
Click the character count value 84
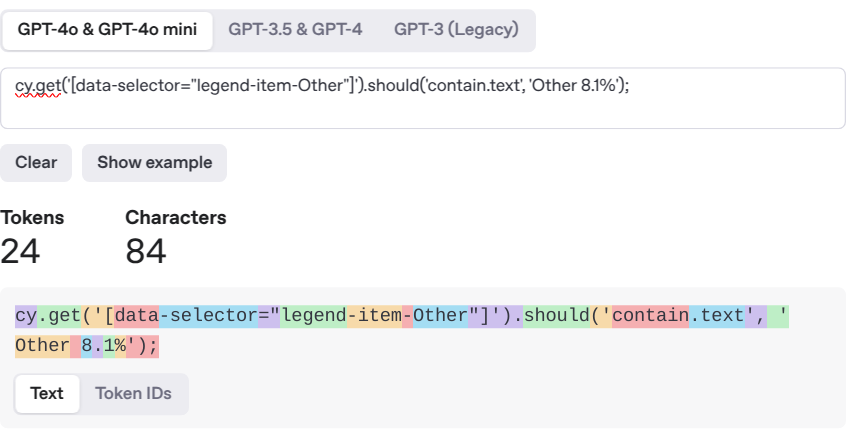[146, 251]
